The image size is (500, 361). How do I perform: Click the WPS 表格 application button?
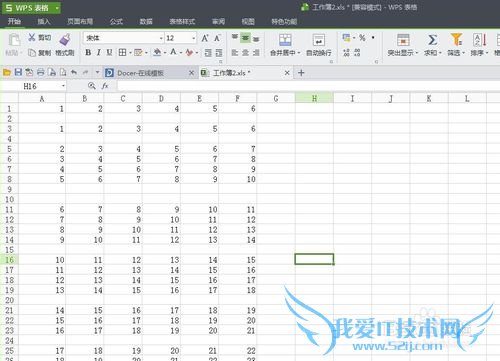[31, 8]
